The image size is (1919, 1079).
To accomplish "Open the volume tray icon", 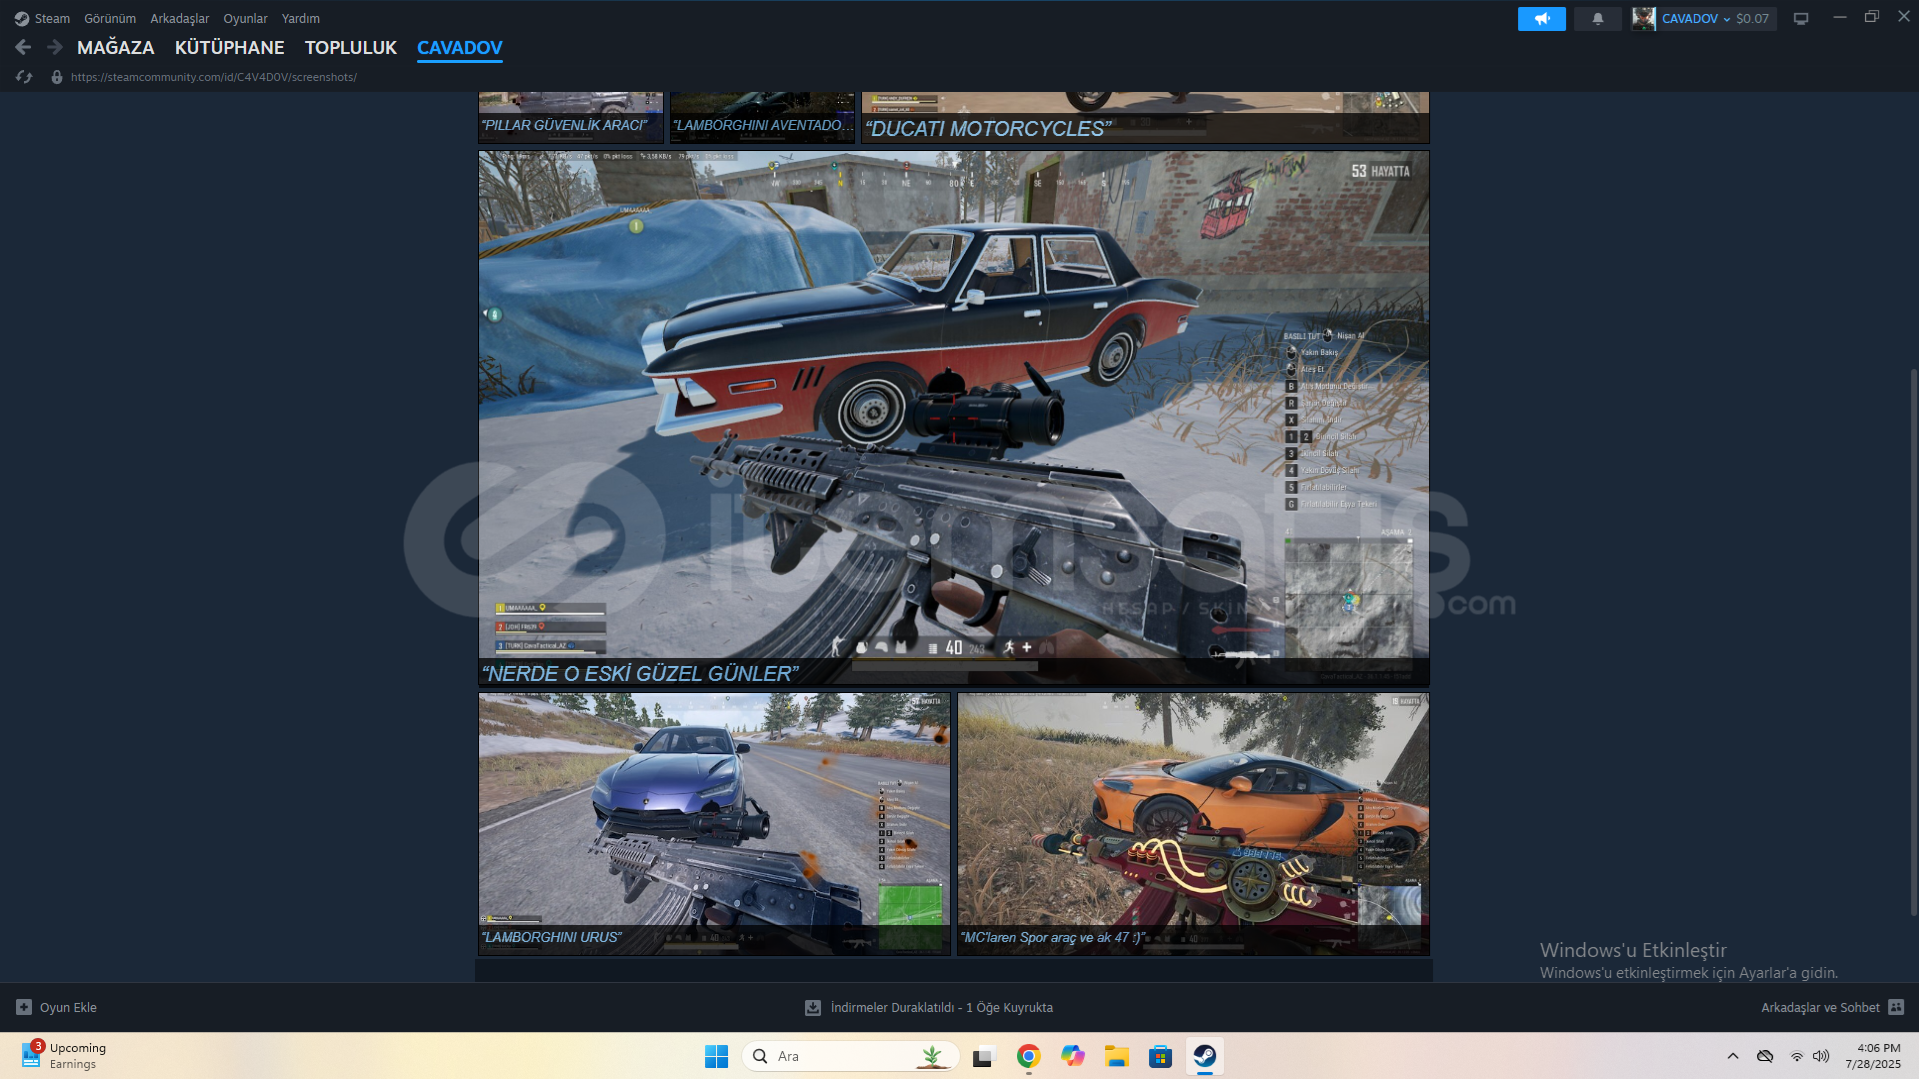I will coord(1821,1056).
